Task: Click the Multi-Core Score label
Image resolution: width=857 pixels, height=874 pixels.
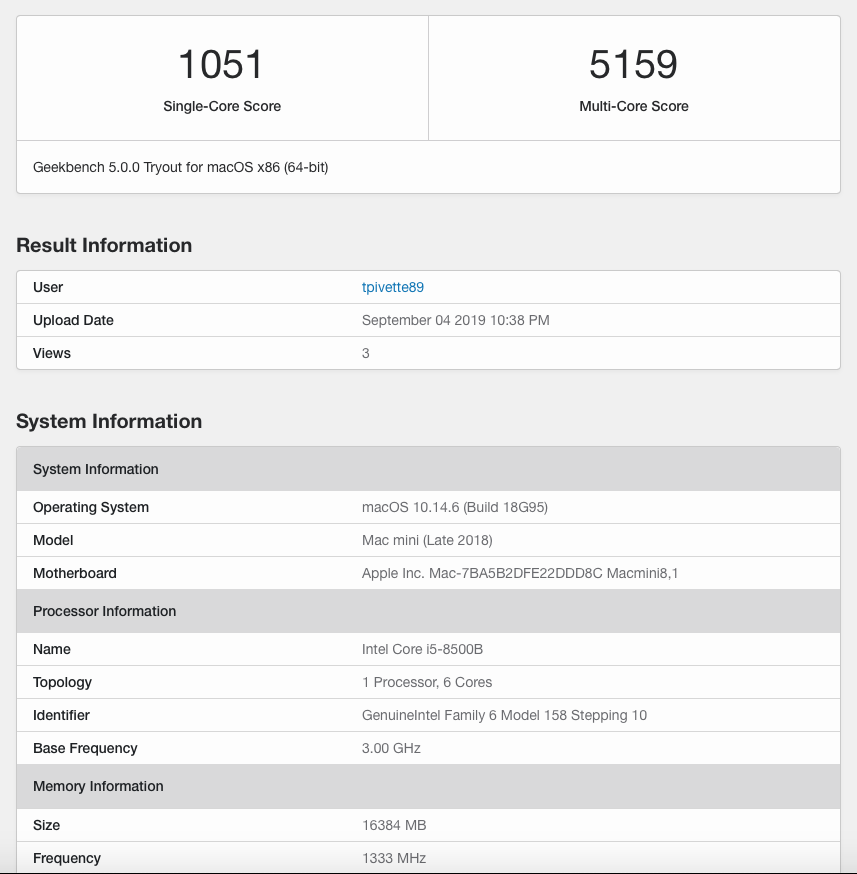Action: [x=634, y=106]
